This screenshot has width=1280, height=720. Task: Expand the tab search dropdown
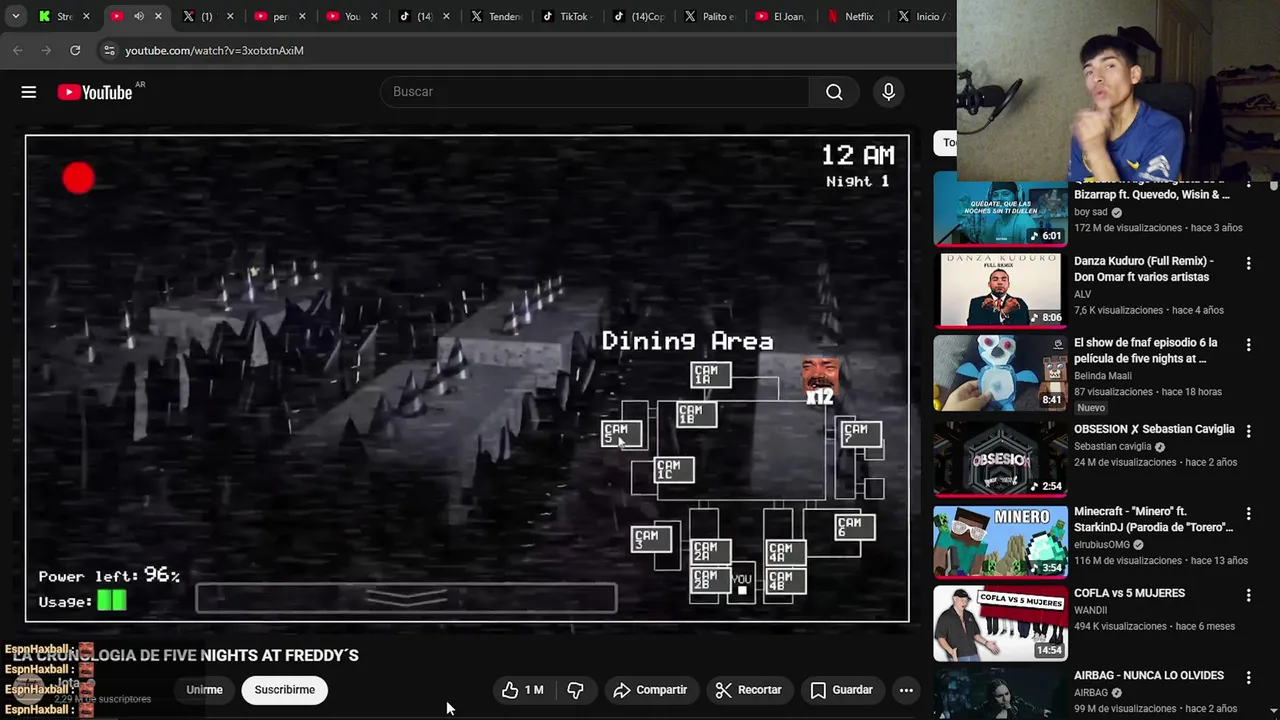click(x=15, y=16)
